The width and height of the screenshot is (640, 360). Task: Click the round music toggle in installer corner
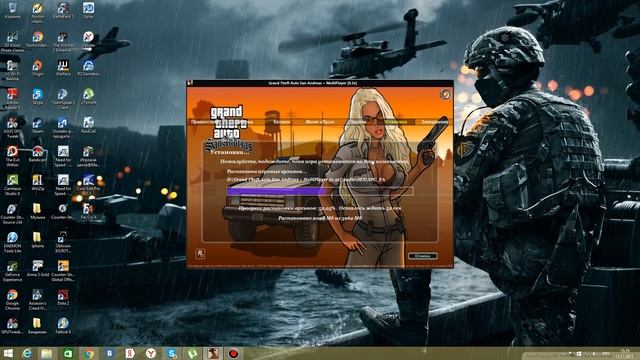(445, 95)
